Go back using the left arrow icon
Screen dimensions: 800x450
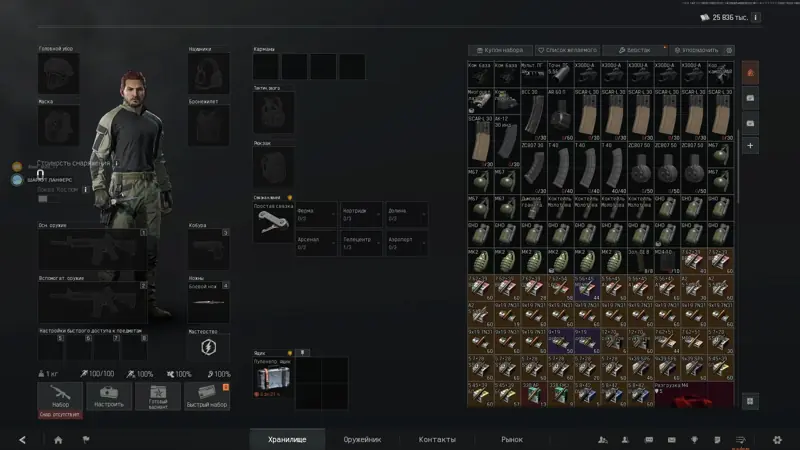pyautogui.click(x=22, y=440)
